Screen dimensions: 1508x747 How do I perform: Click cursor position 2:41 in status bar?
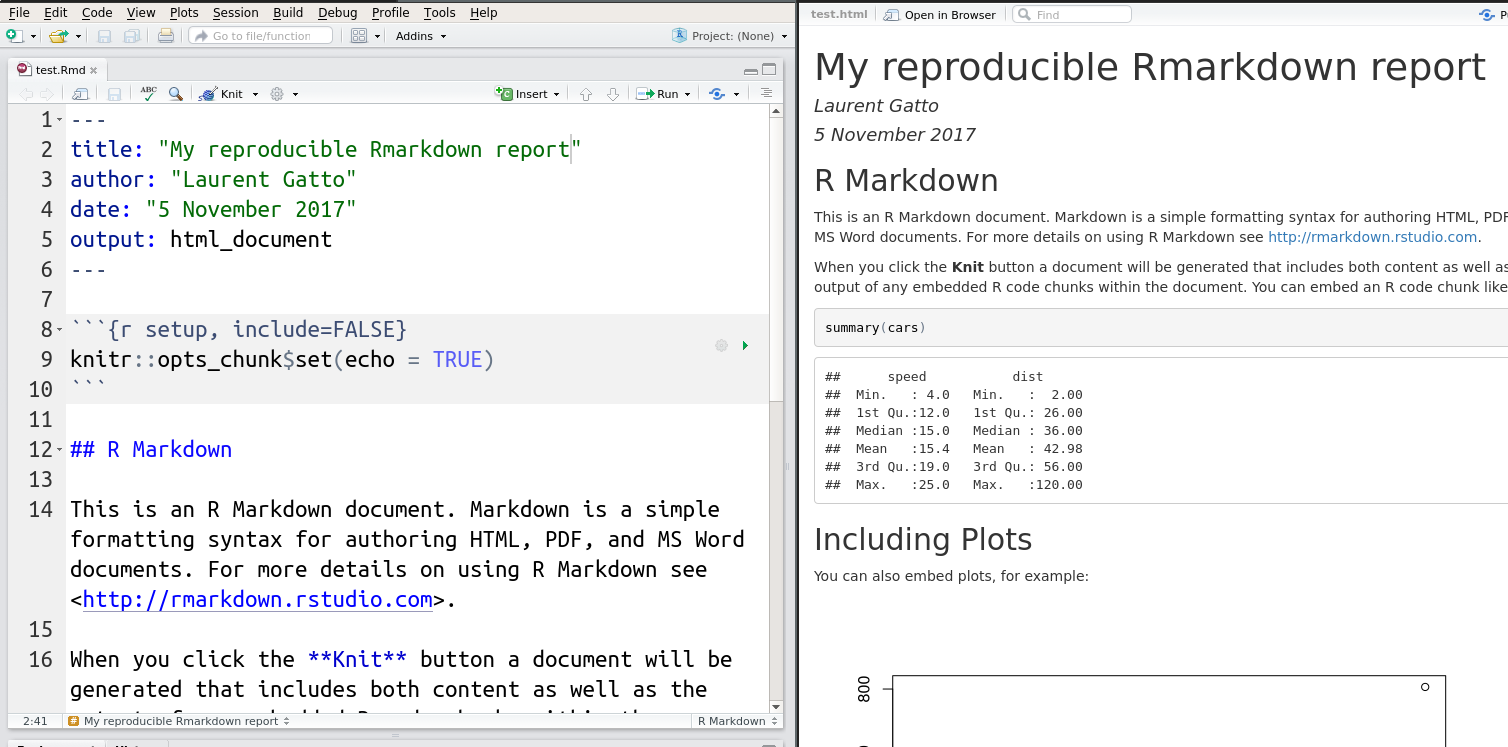(35, 721)
